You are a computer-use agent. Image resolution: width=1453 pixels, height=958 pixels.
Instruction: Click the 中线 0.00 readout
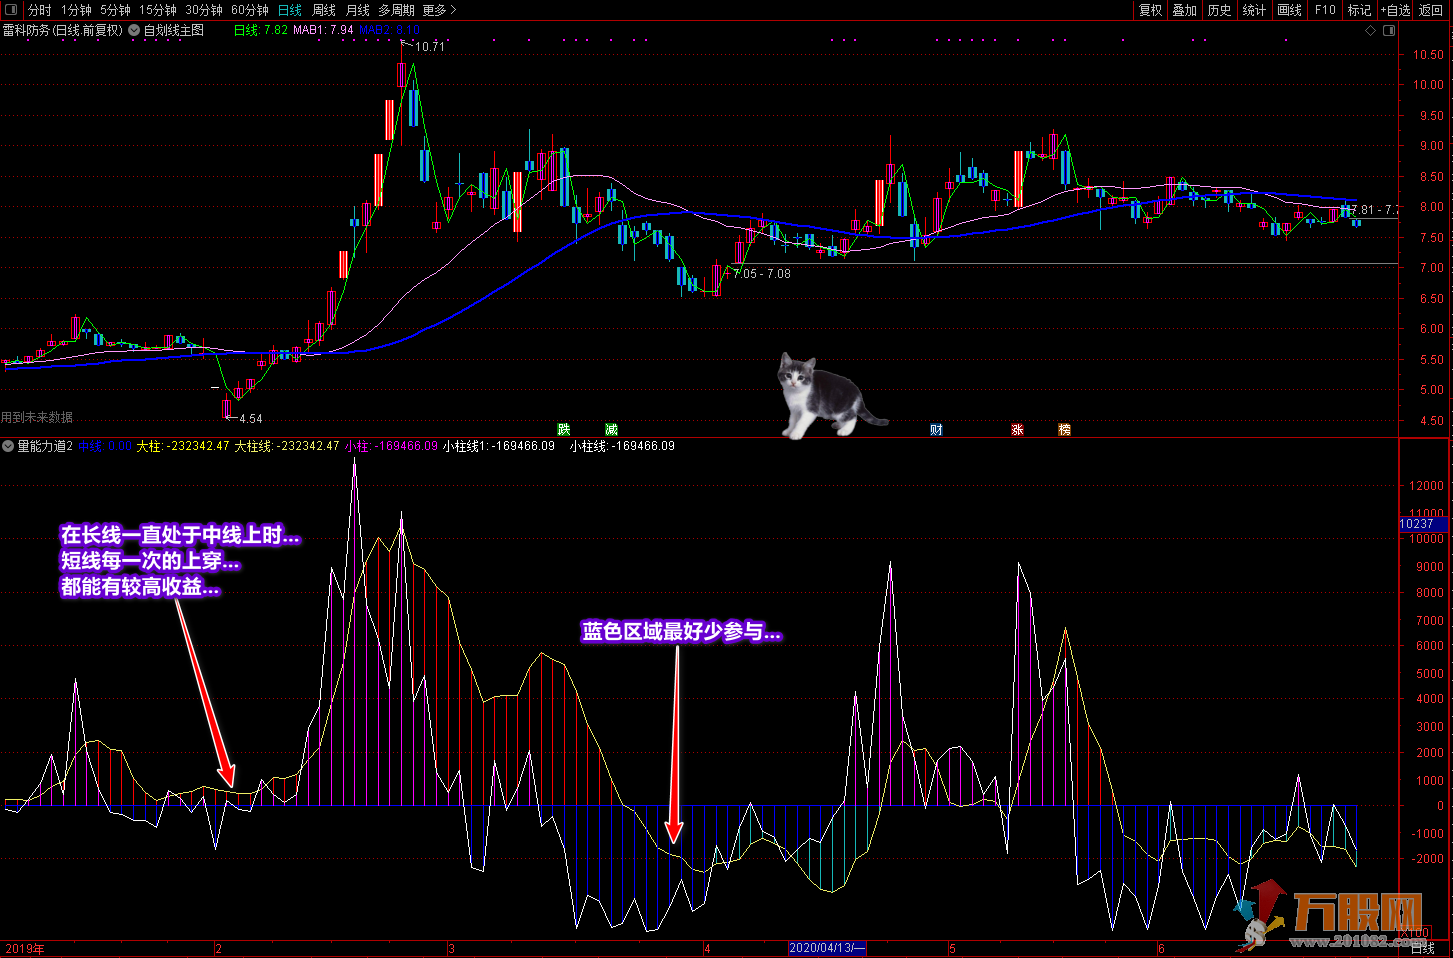(x=106, y=446)
